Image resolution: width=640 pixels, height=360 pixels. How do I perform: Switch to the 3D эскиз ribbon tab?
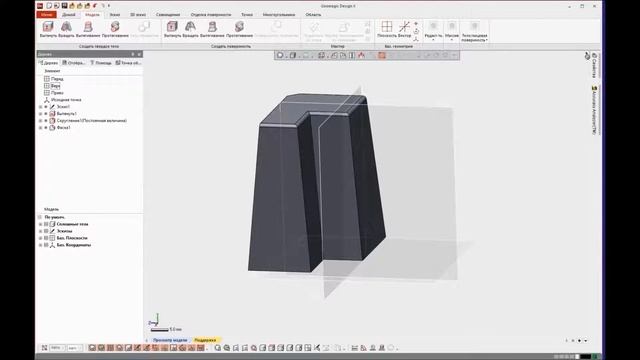pos(138,15)
